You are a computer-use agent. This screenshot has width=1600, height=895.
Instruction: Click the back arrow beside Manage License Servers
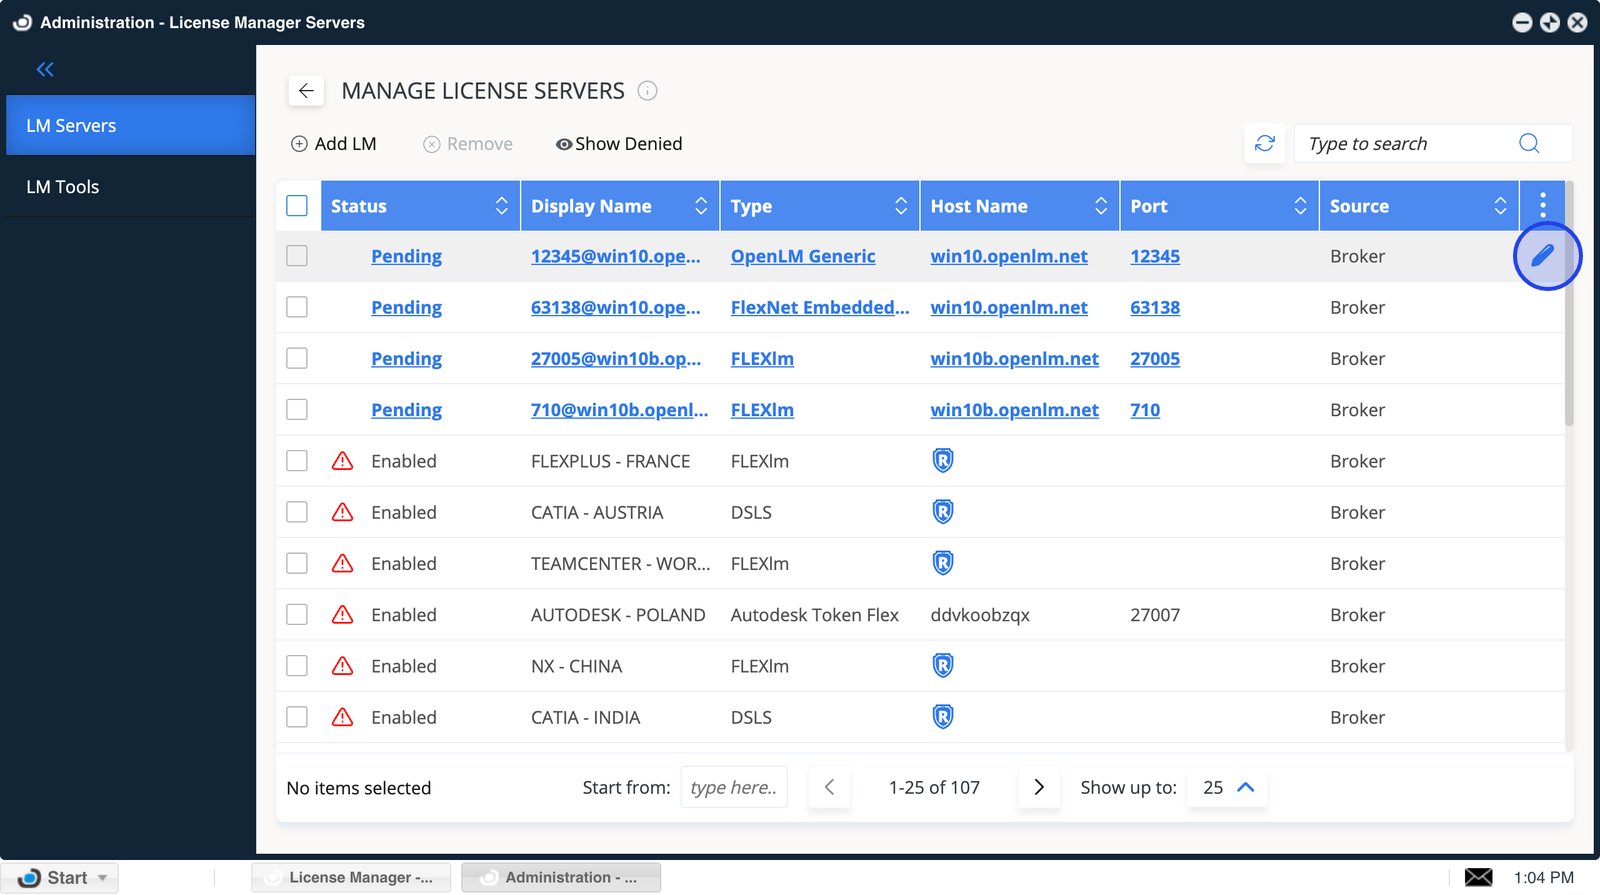[306, 91]
